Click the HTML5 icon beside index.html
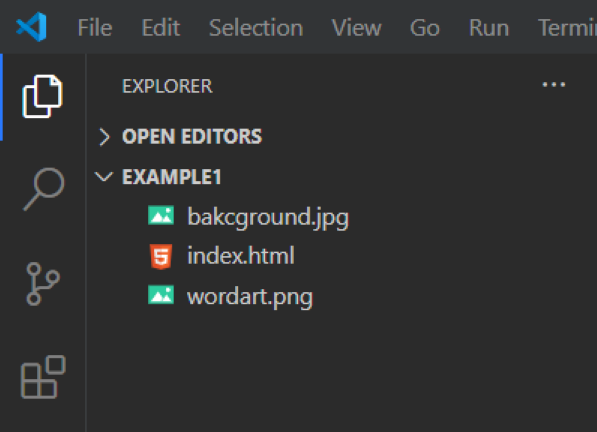The height and width of the screenshot is (432, 597). [x=161, y=257]
